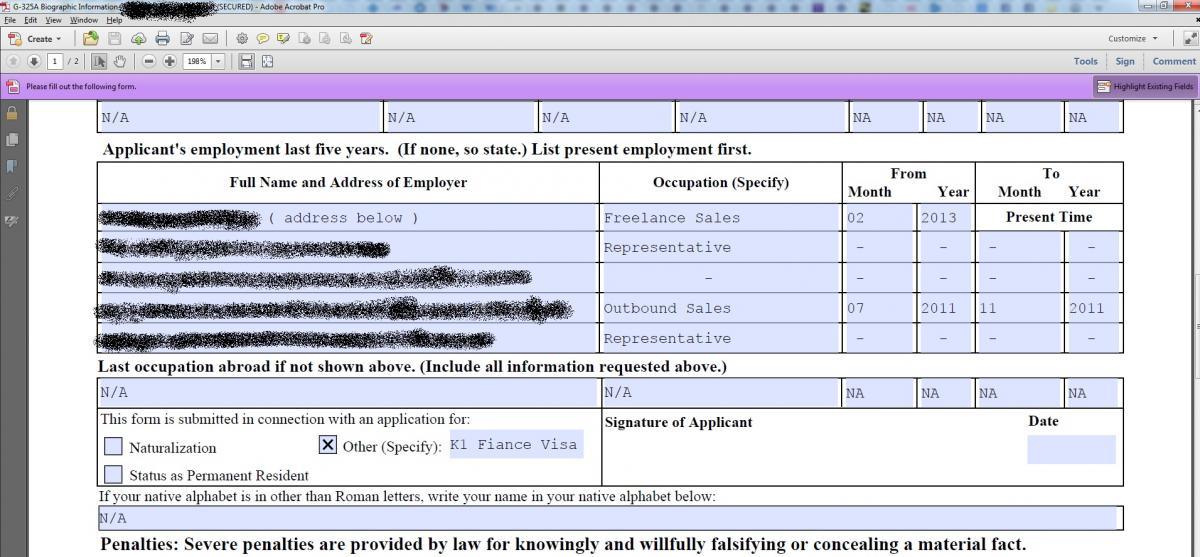Viewport: 1200px width, 557px height.
Task: Open the signatures sidebar panel
Action: click(12, 219)
